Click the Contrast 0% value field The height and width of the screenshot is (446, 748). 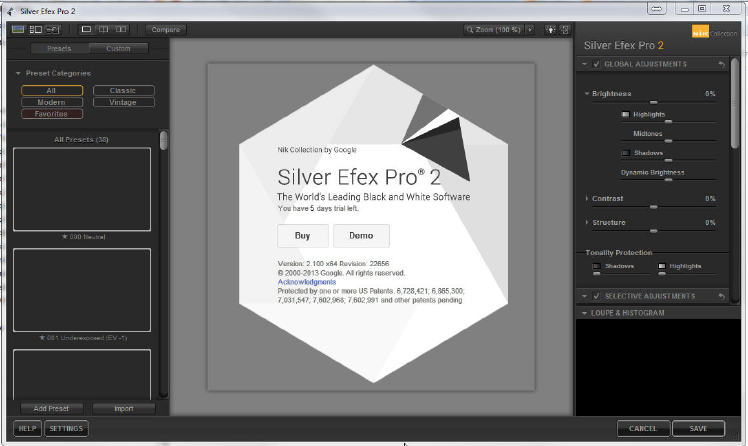(710, 198)
